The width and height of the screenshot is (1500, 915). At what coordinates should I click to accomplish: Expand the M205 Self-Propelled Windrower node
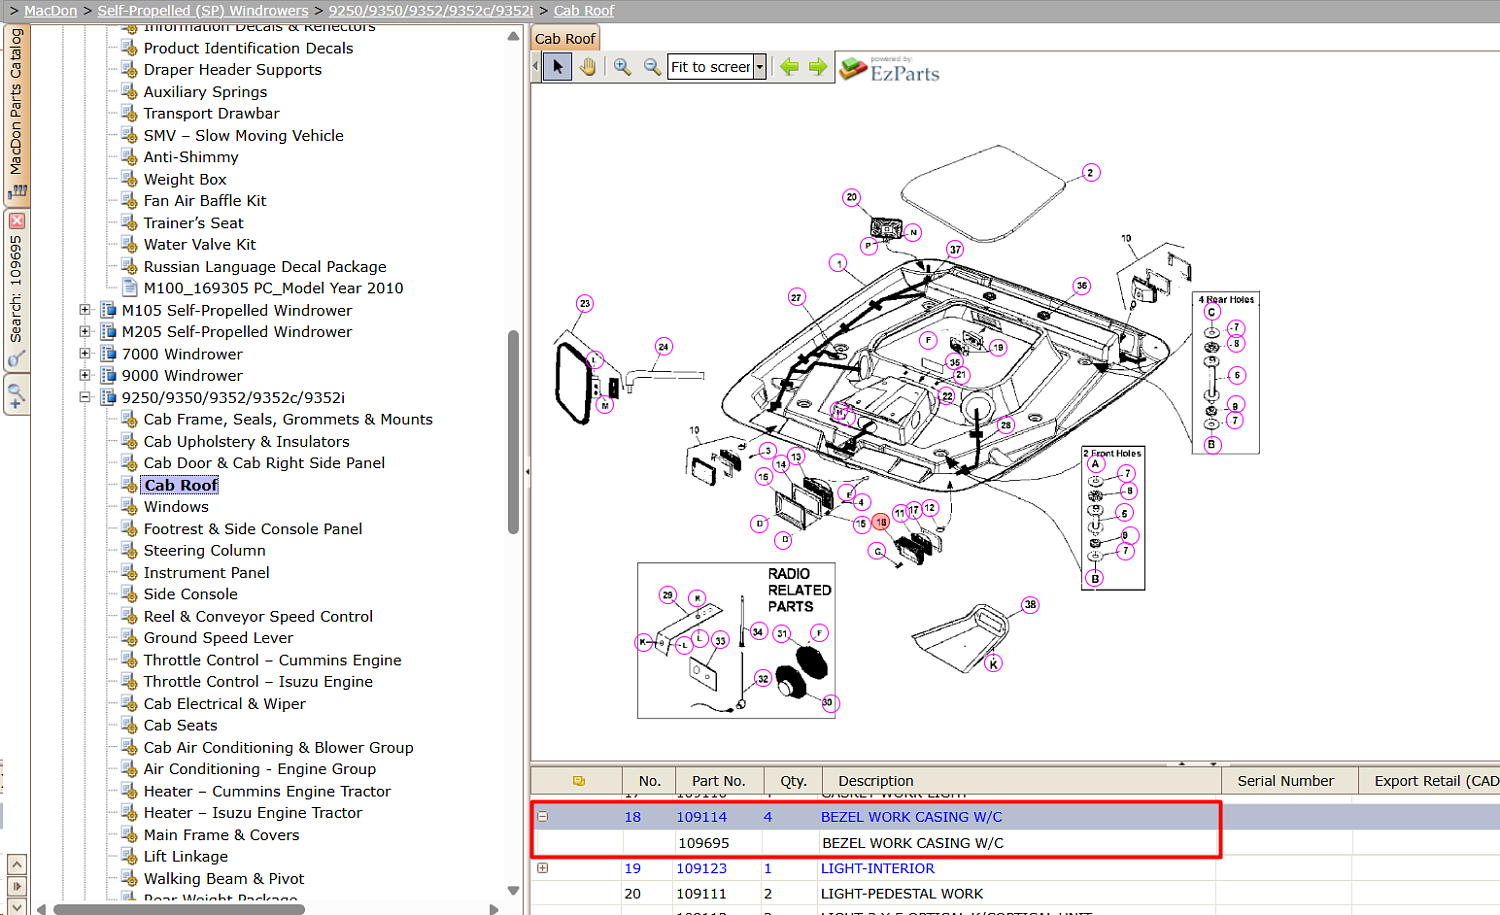(85, 332)
